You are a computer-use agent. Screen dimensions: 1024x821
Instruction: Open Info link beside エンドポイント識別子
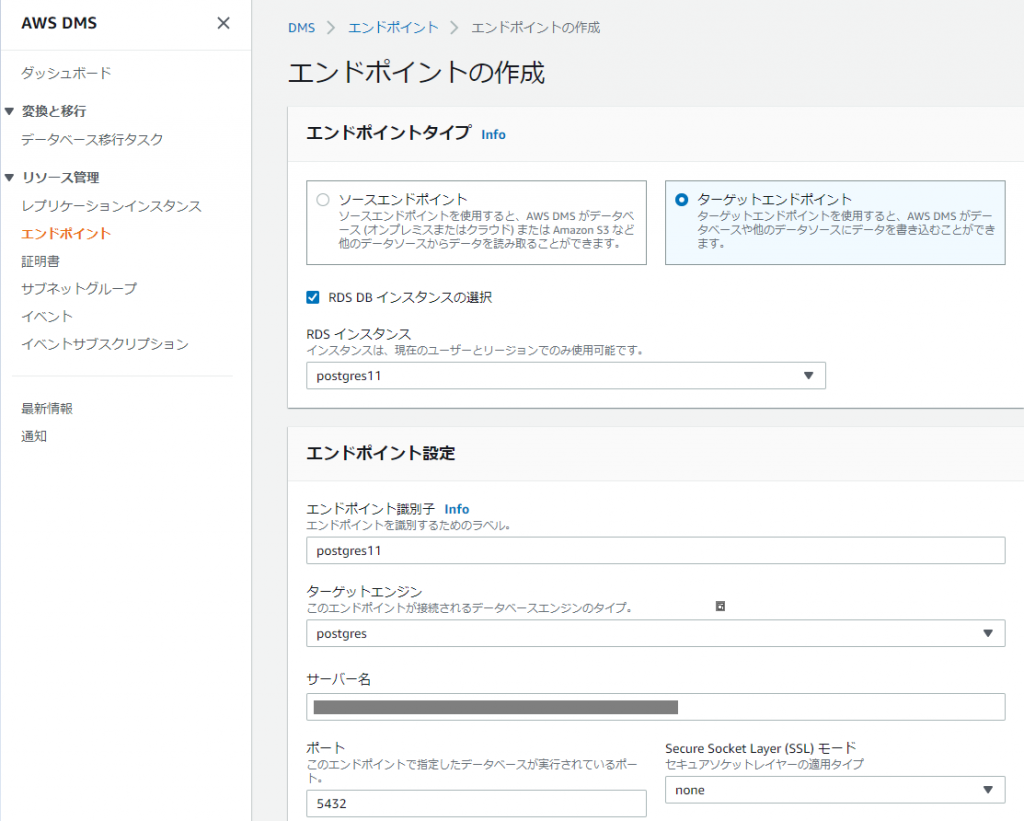(456, 509)
